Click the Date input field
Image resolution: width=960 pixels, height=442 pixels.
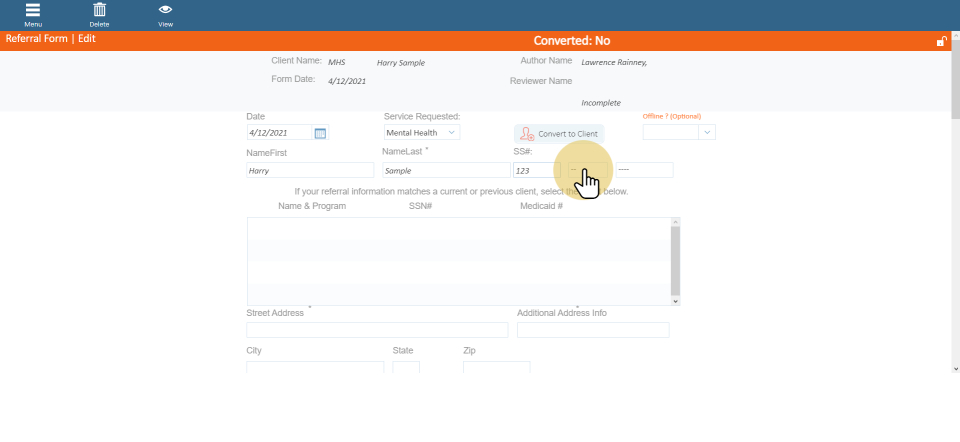click(279, 133)
